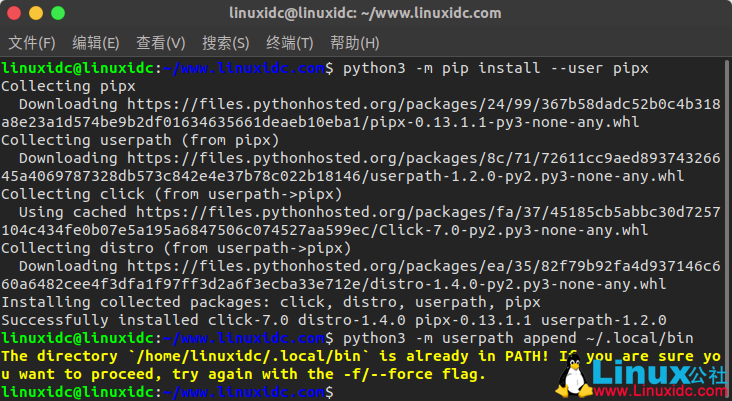Click the 'Successfully installed' output line

coord(334,320)
